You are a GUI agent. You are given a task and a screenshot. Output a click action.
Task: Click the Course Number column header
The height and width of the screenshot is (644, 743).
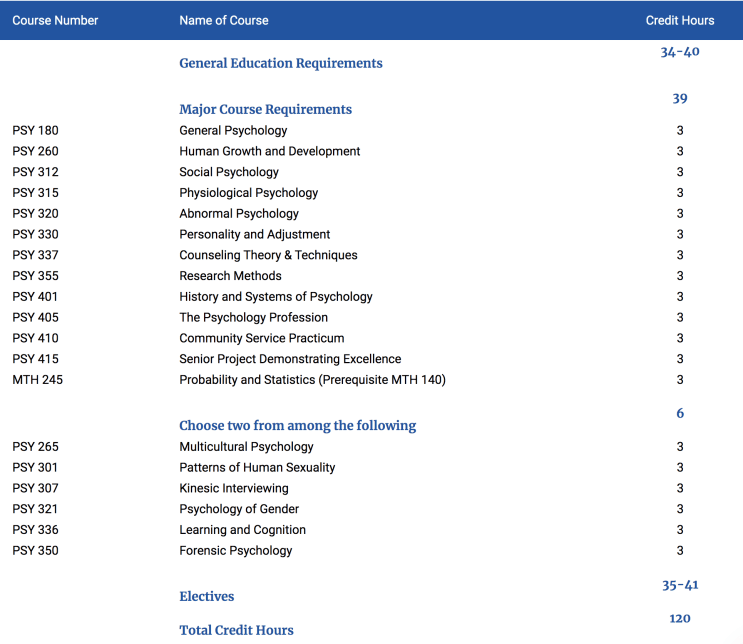[x=55, y=20]
